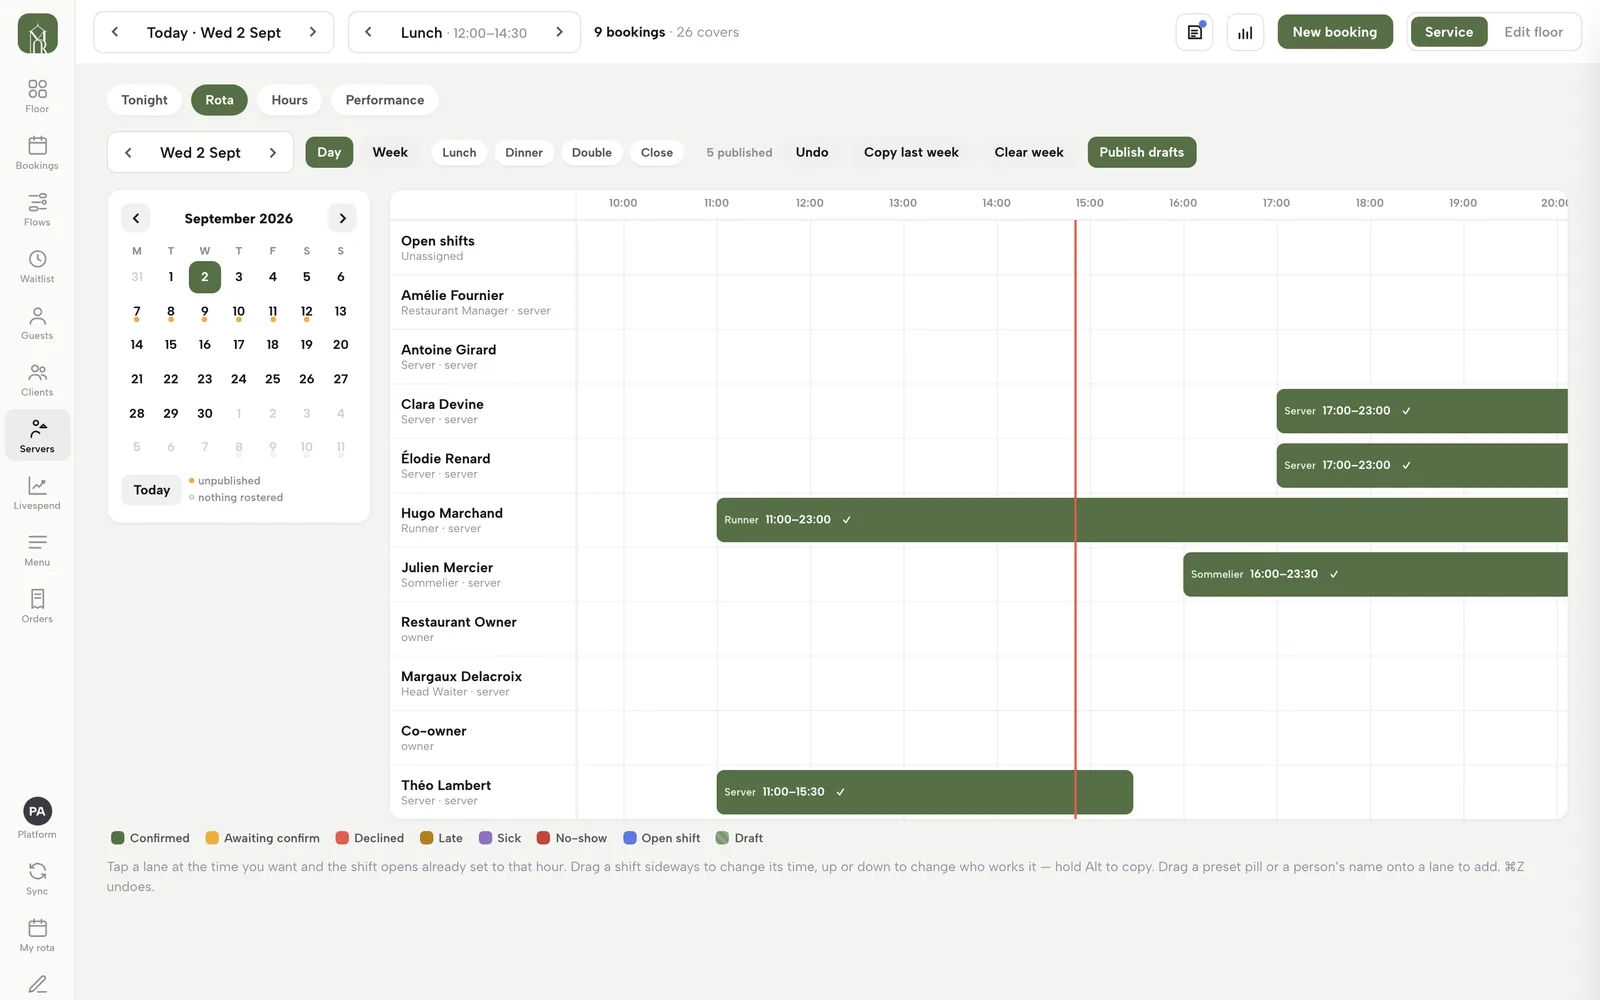Click New booking button

pyautogui.click(x=1335, y=32)
